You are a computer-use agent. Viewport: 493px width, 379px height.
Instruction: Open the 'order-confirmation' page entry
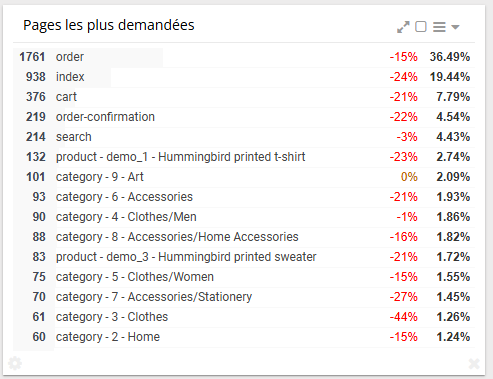click(x=244, y=117)
